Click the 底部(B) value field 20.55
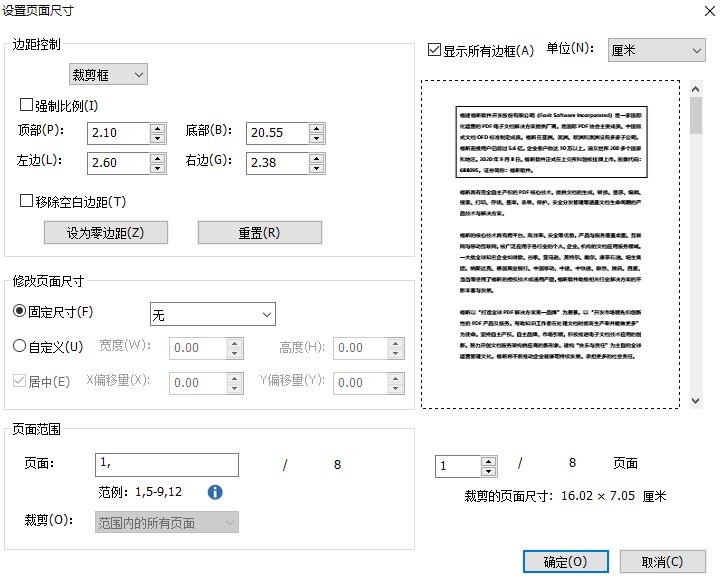Viewport: 721px width, 584px height. [278, 133]
